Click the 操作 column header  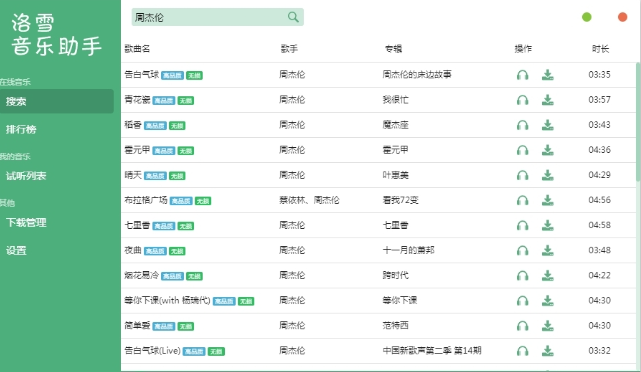(523, 49)
